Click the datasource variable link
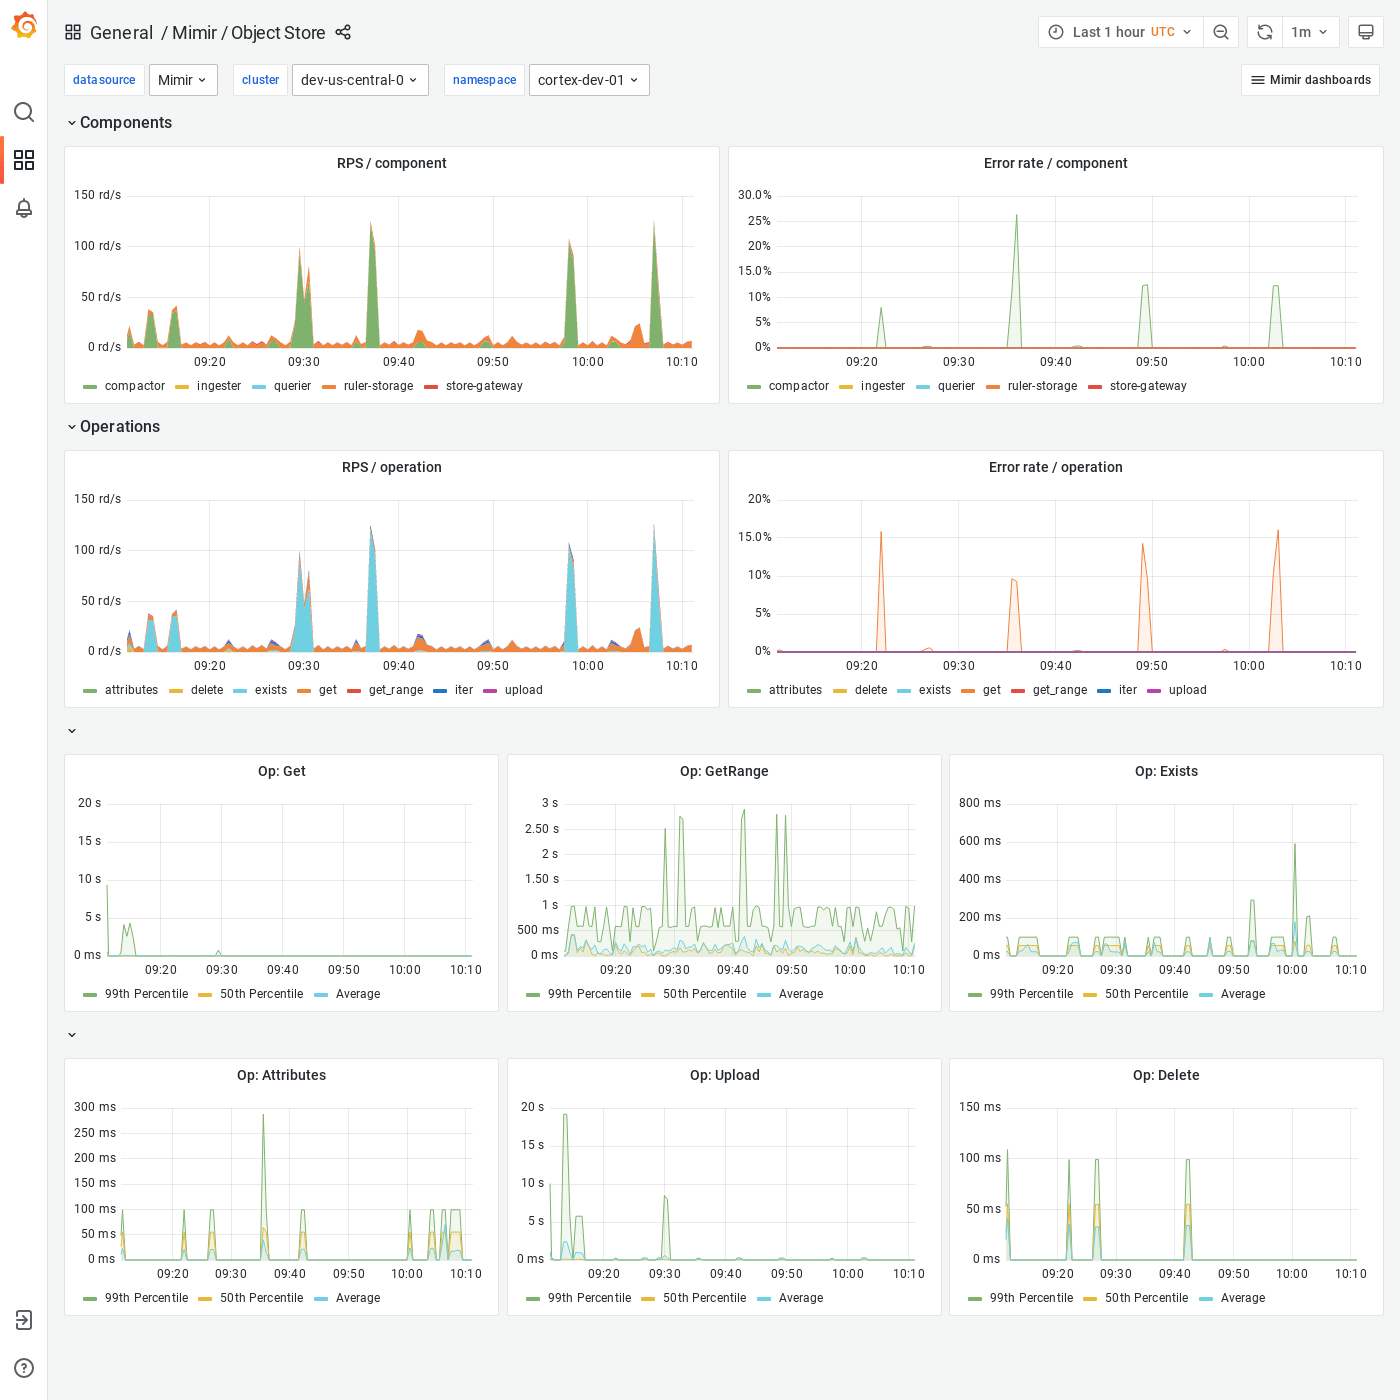 click(104, 79)
